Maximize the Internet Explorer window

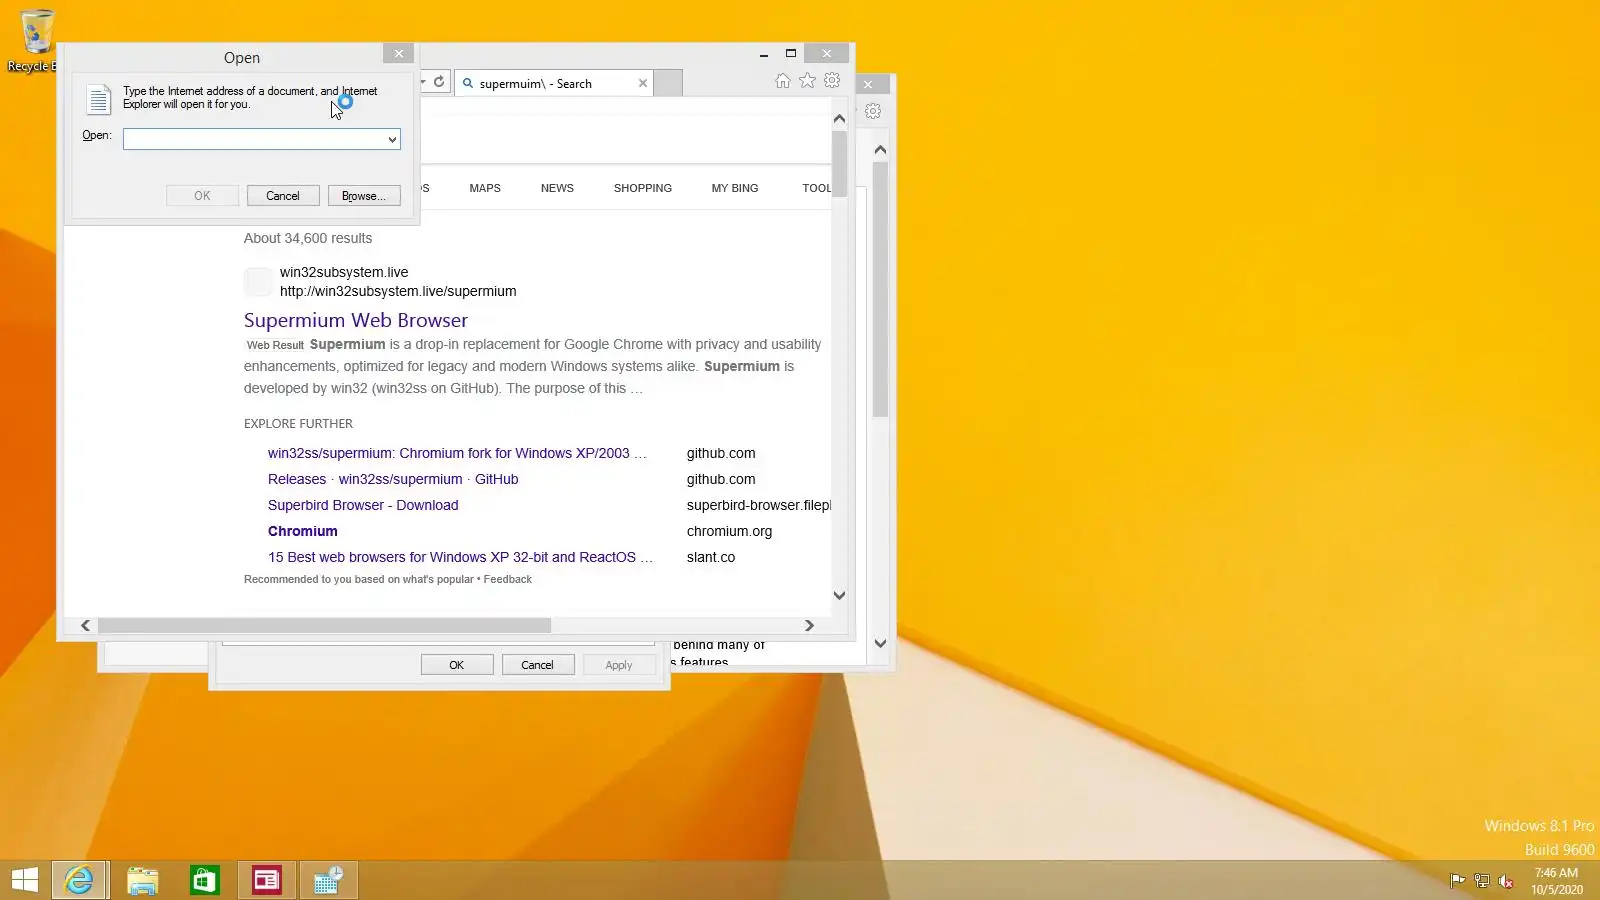tap(791, 54)
